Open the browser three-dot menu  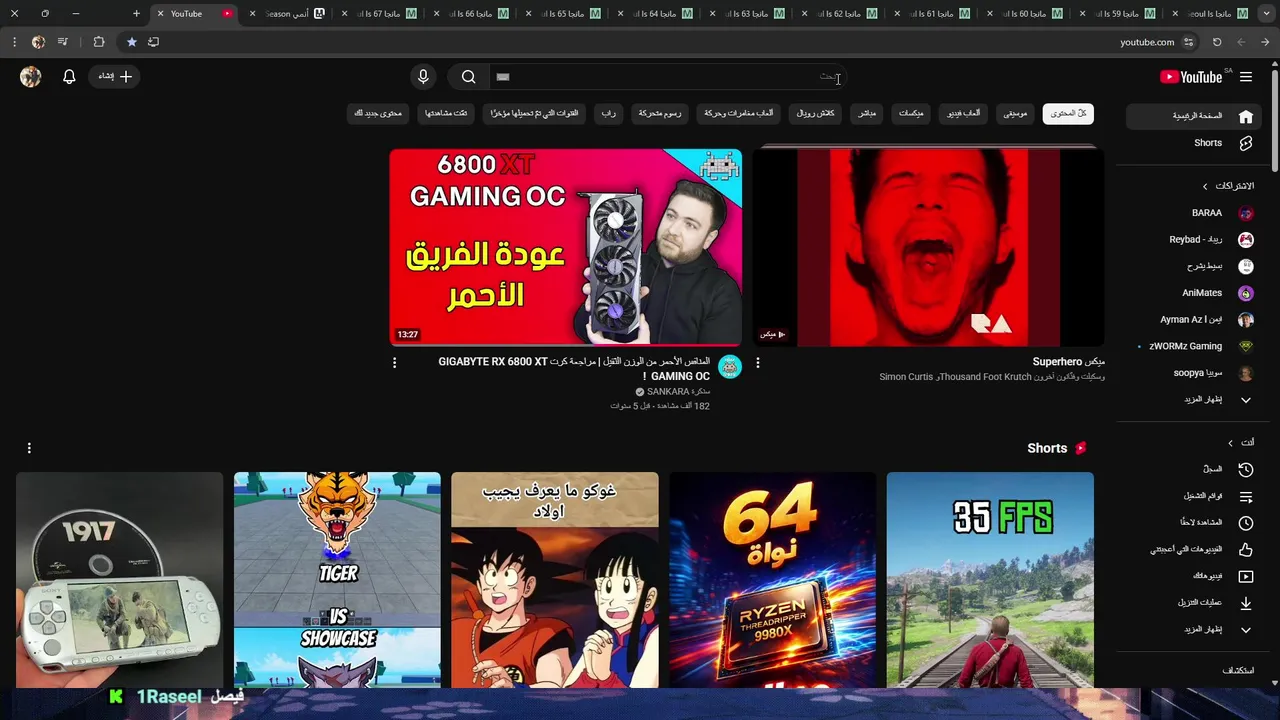pyautogui.click(x=14, y=42)
